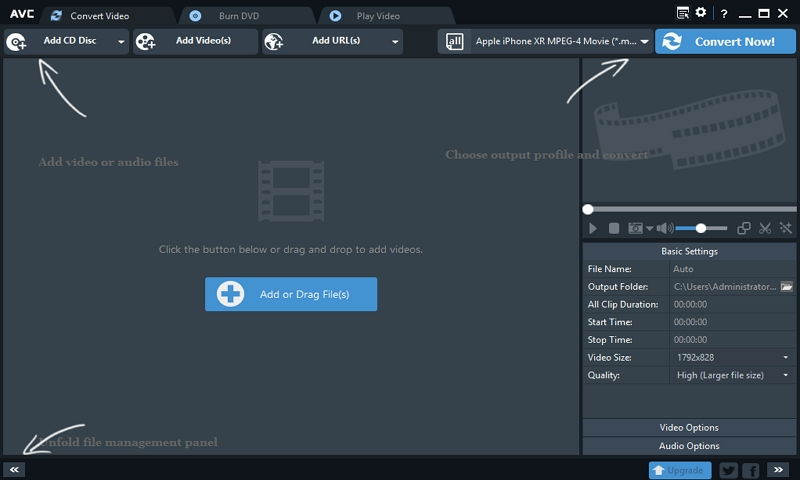Open the output profile dropdown (Apple iPhone XR)
Screen dimensions: 800x480
click(x=559, y=41)
